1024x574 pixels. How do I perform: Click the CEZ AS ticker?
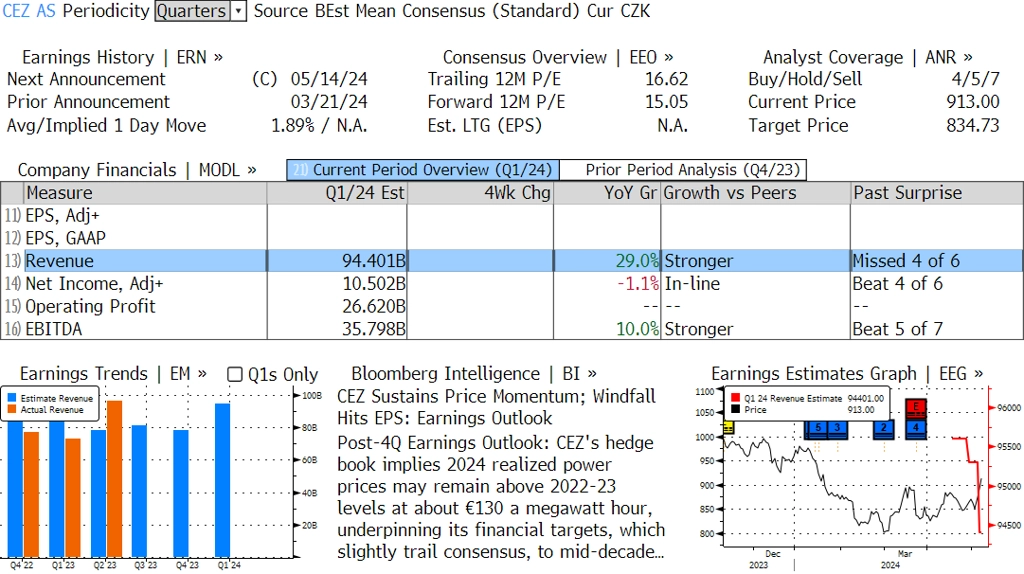coord(29,11)
